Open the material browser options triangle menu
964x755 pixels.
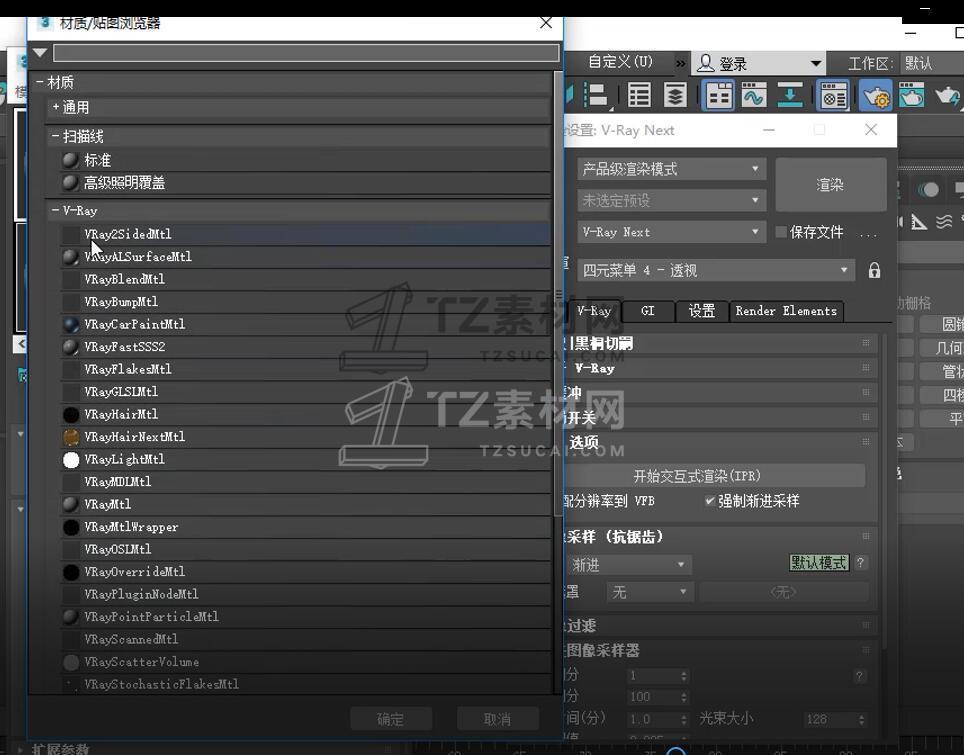pyautogui.click(x=40, y=53)
